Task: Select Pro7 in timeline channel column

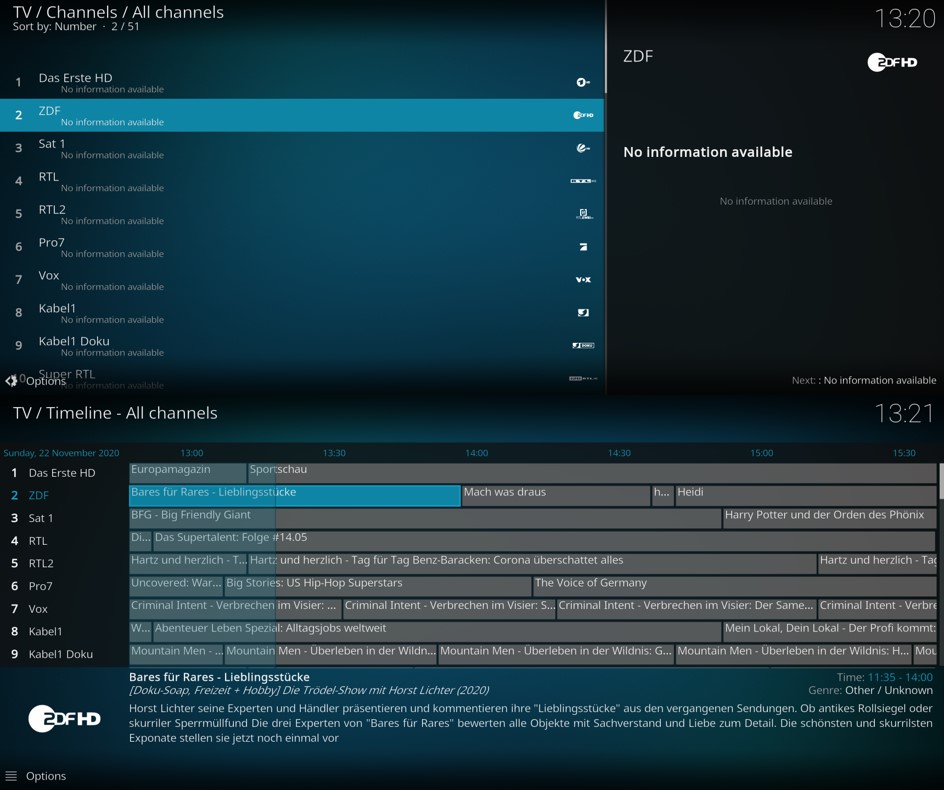Action: coord(64,586)
